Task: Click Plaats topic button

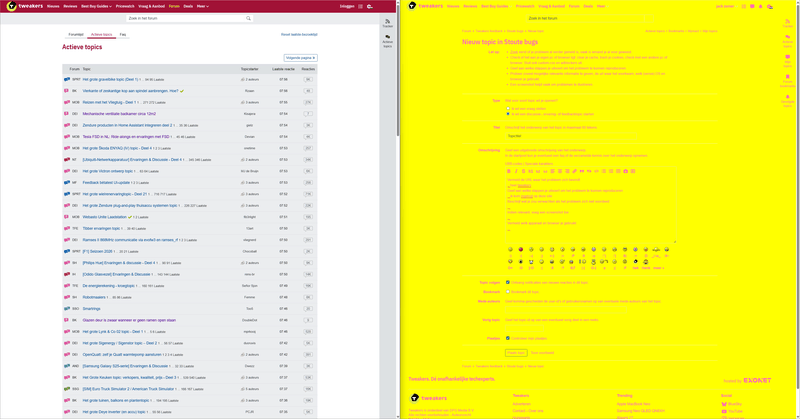Action: pyautogui.click(x=516, y=353)
